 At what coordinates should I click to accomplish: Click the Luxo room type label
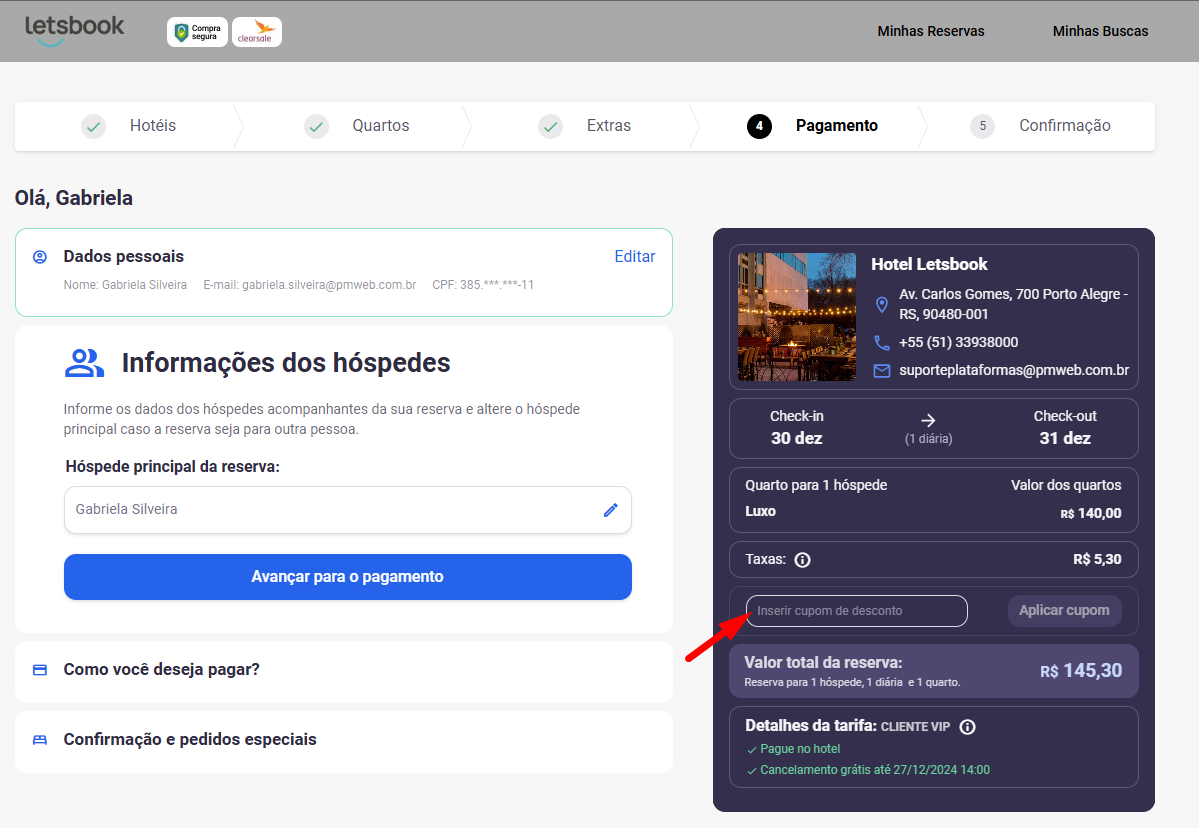click(760, 511)
